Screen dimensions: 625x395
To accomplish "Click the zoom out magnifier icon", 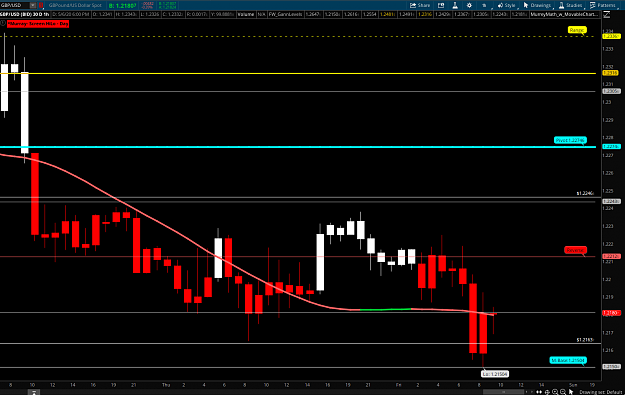I will [x=562, y=392].
